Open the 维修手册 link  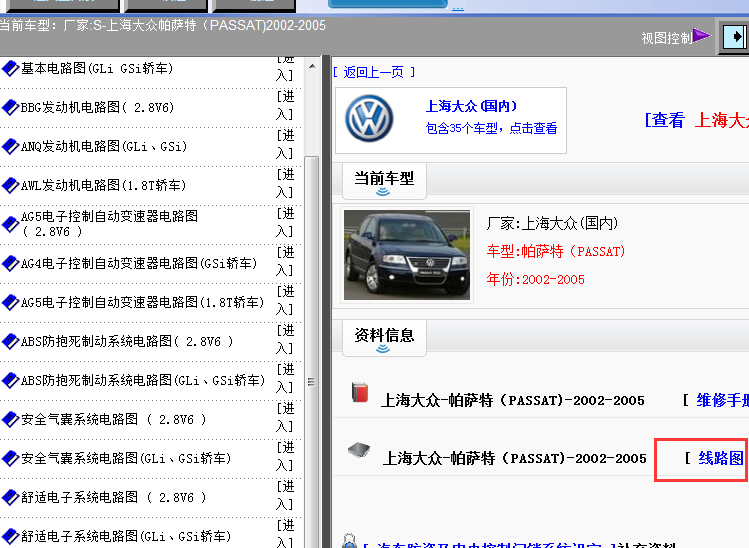point(722,400)
